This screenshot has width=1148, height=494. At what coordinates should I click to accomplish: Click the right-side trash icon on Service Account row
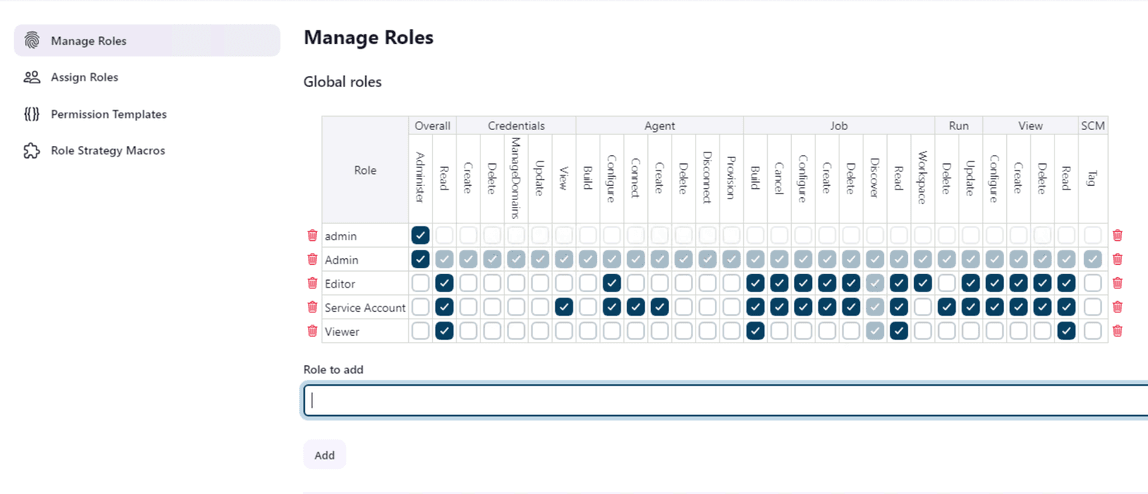1117,308
